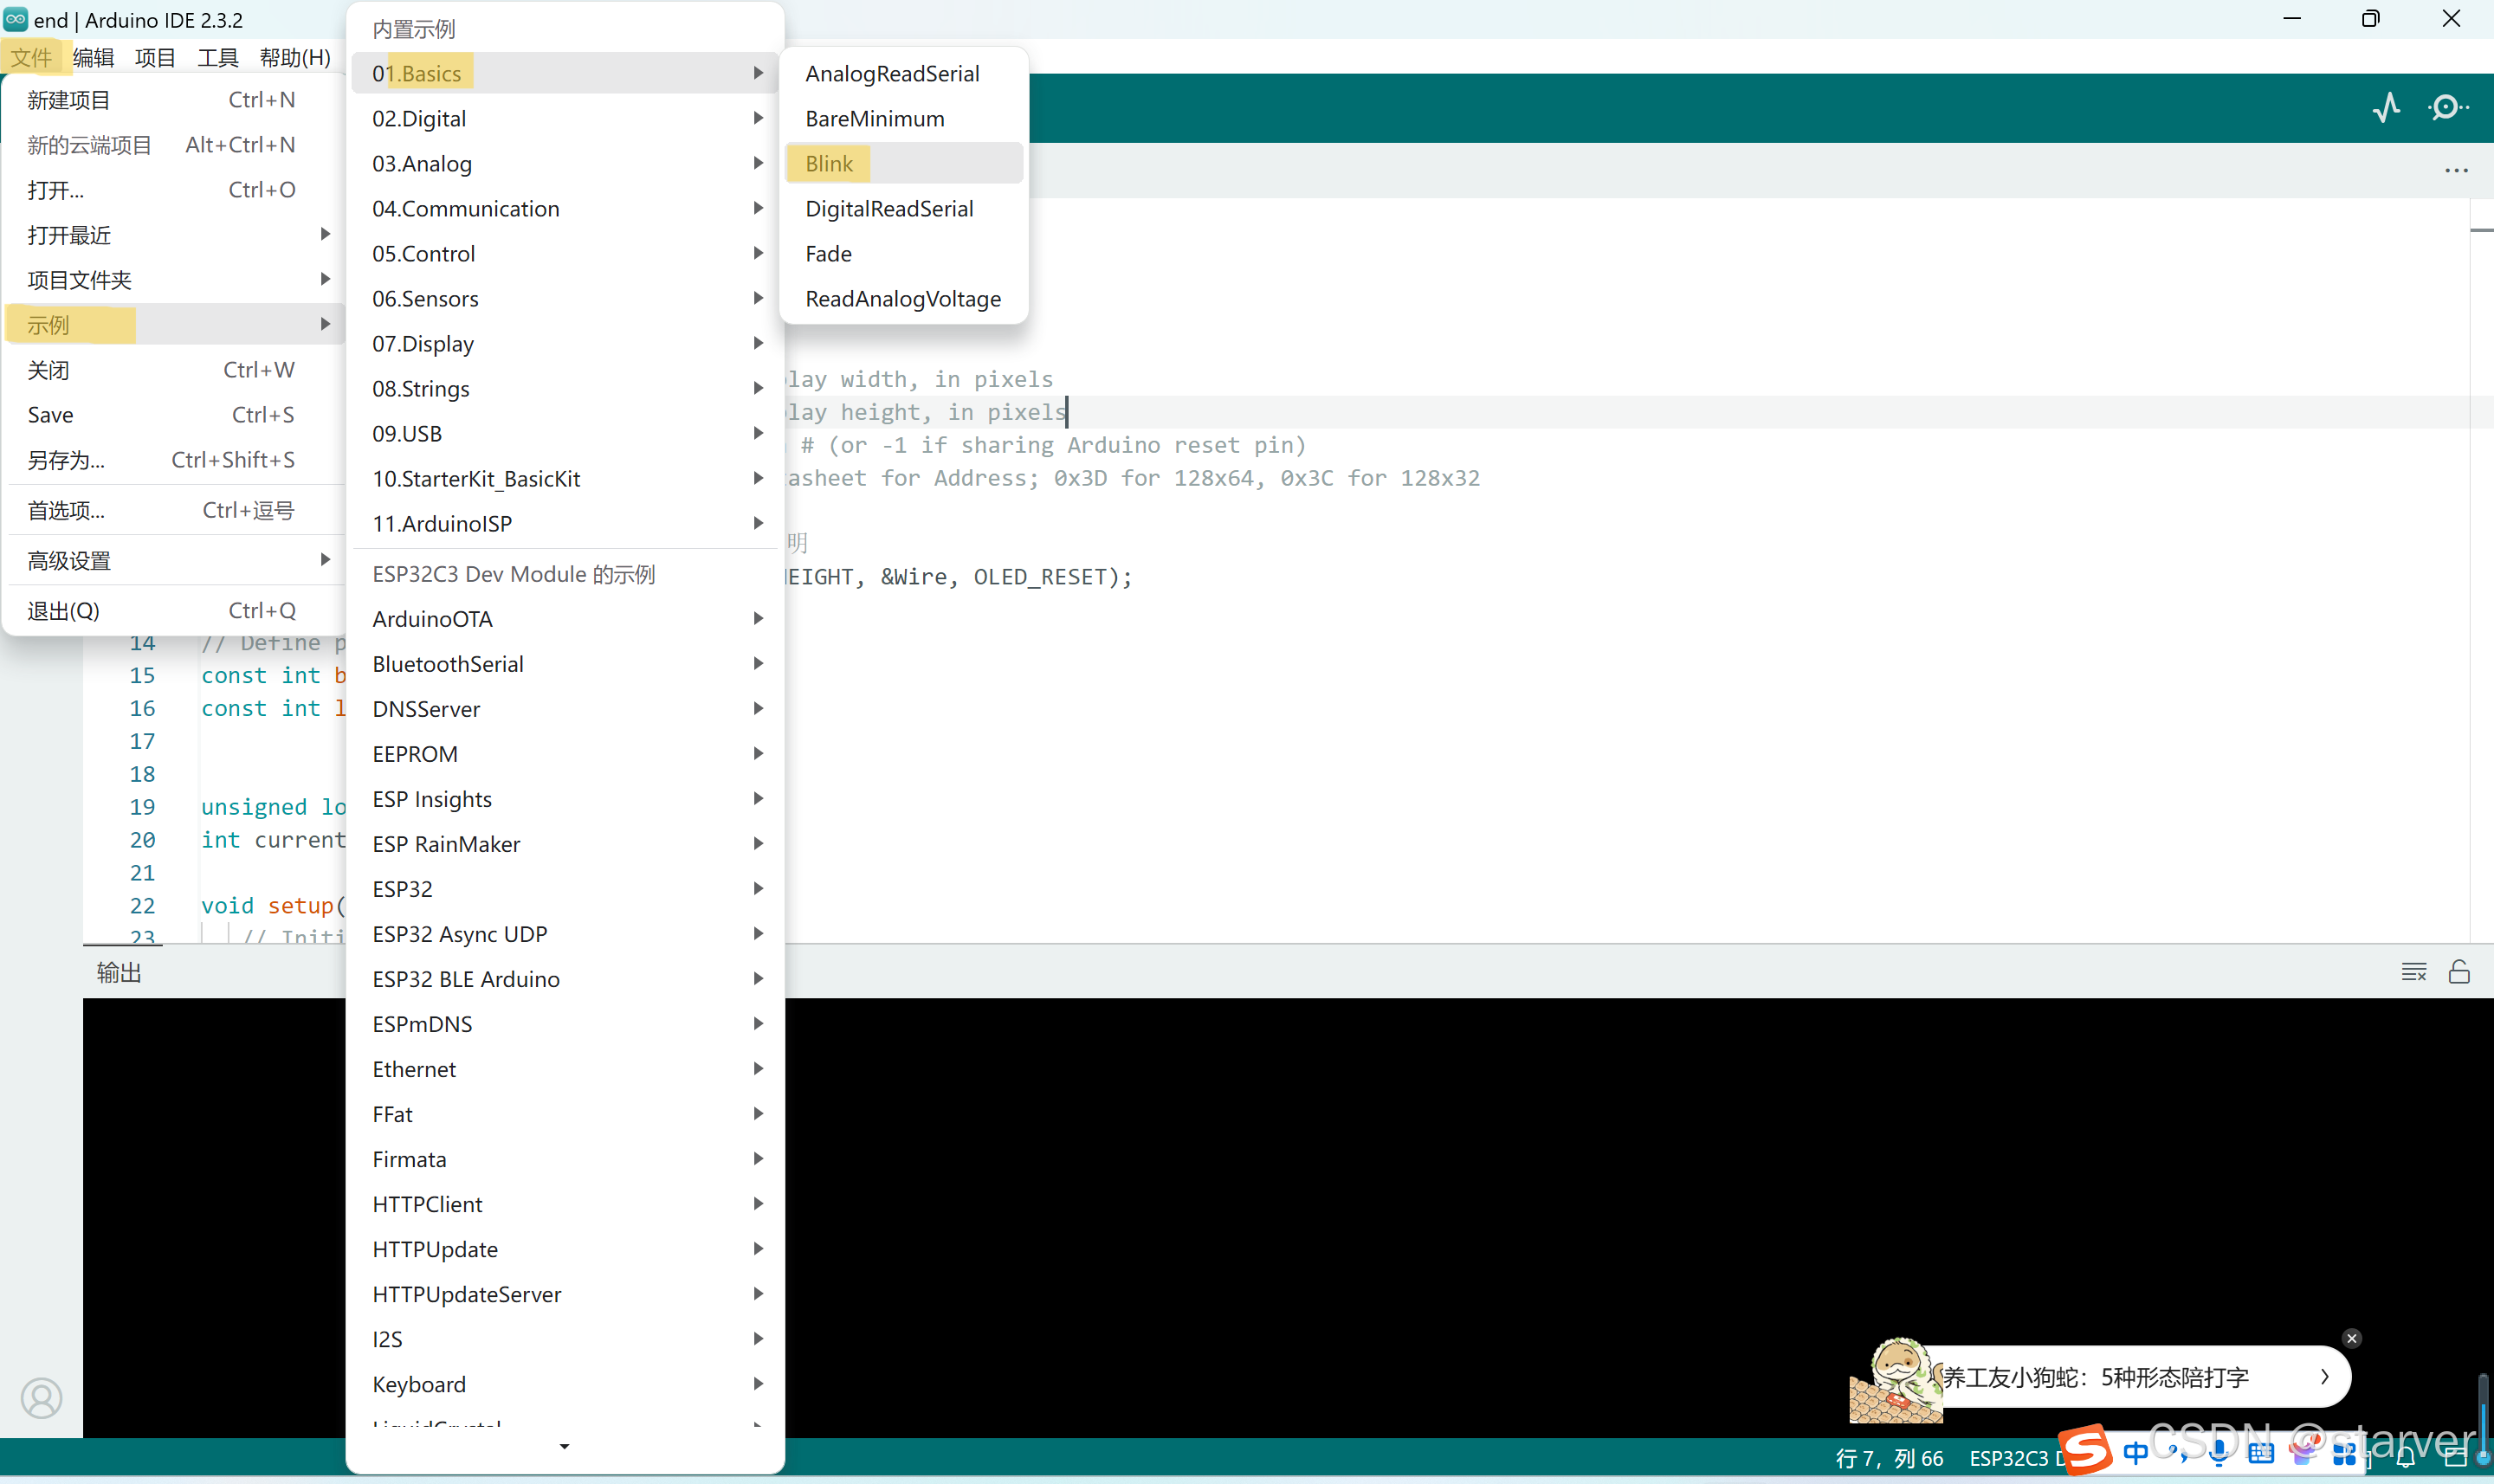Open 首选项... preferences
Viewport: 2494px width, 1484px height.
tap(174, 510)
